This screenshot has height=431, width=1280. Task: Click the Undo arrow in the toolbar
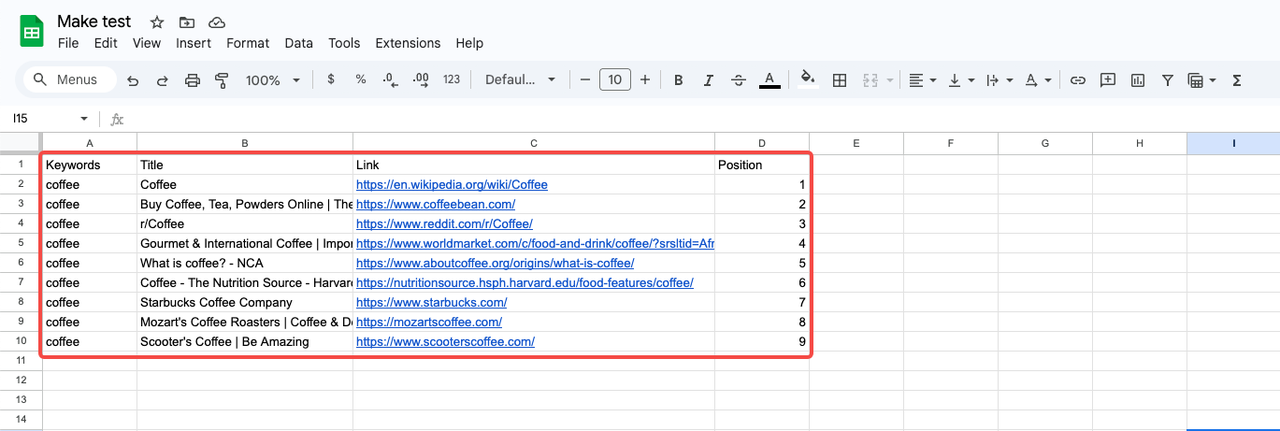tap(133, 80)
